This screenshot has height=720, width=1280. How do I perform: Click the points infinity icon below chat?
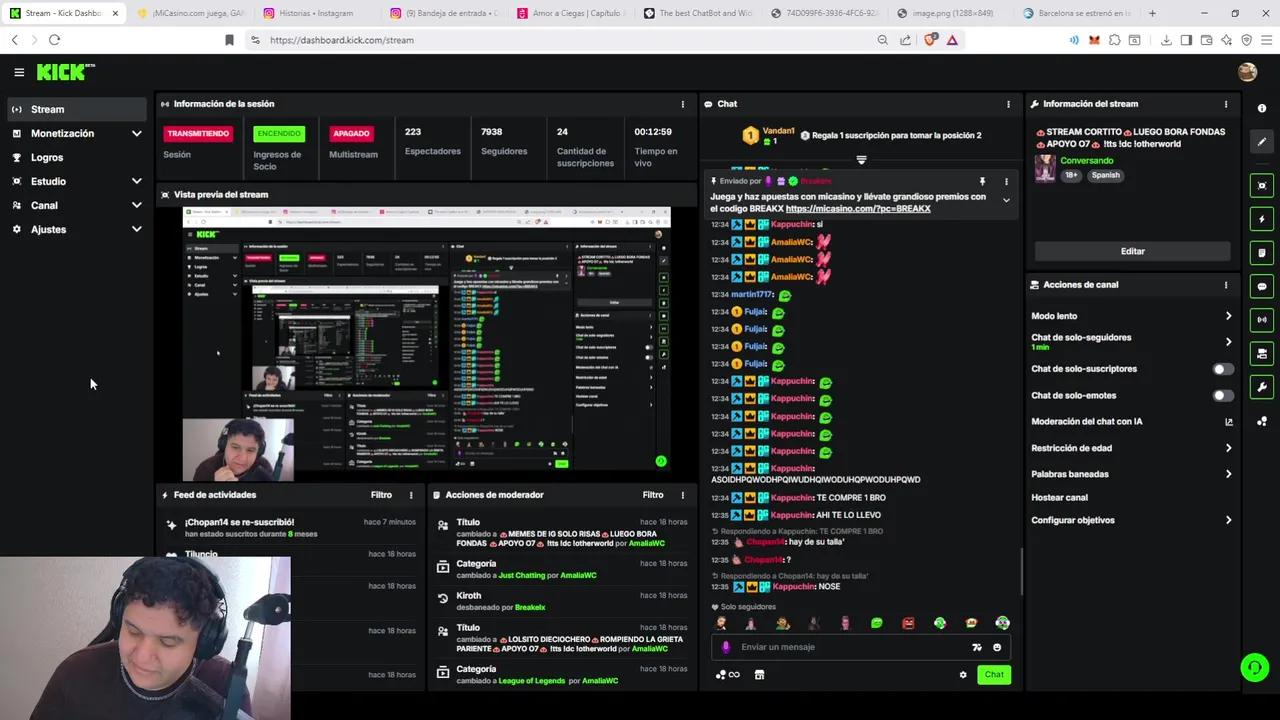727,675
